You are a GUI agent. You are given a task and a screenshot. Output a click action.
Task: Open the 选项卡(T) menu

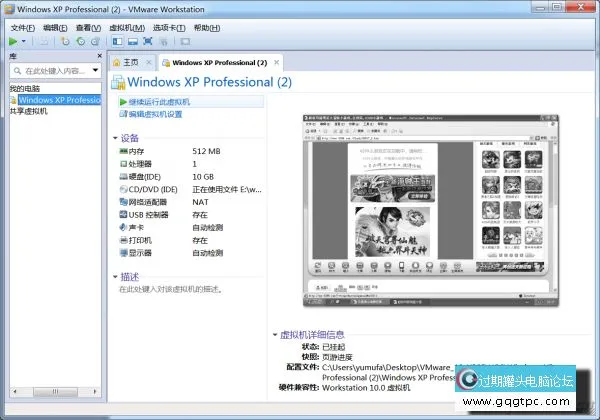(169, 28)
